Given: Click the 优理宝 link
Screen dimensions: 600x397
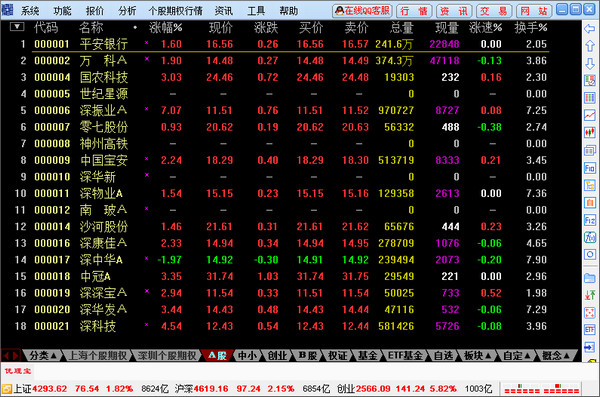Looking at the screenshot, I should coord(18,371).
